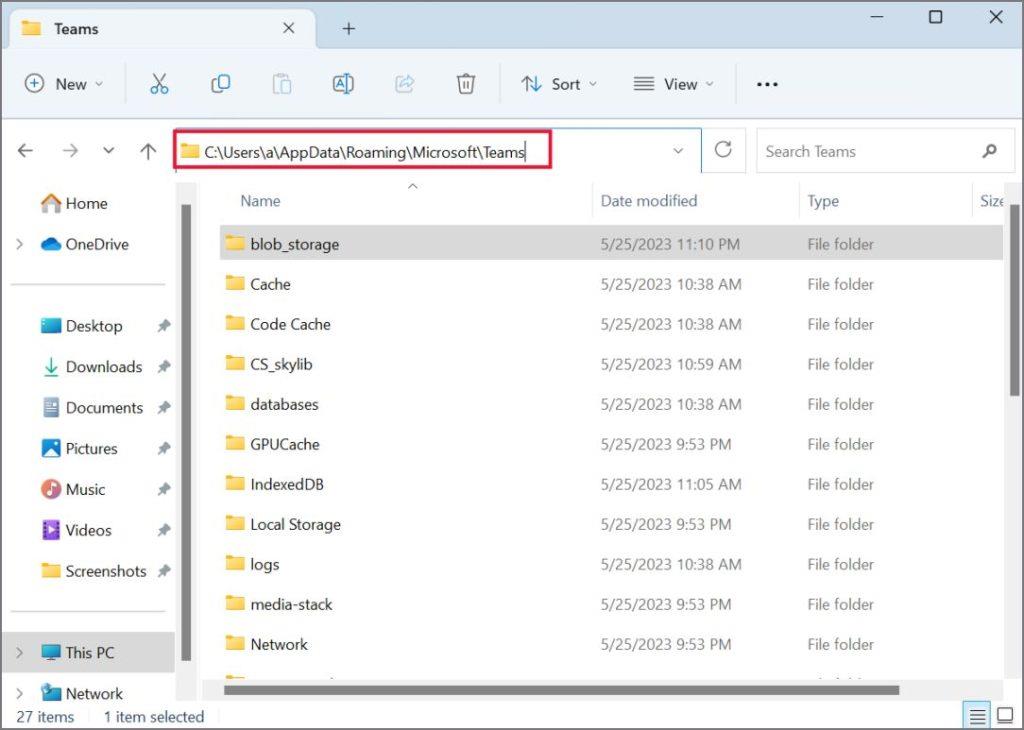
Task: Switch to details view icon in status bar
Action: (x=977, y=716)
